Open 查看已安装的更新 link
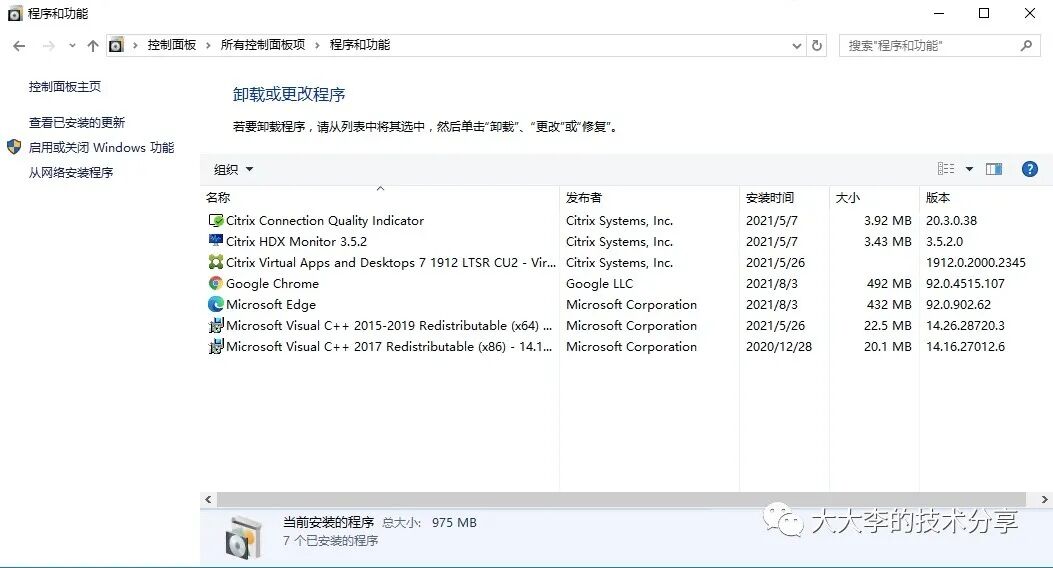1053x568 pixels. click(77, 122)
